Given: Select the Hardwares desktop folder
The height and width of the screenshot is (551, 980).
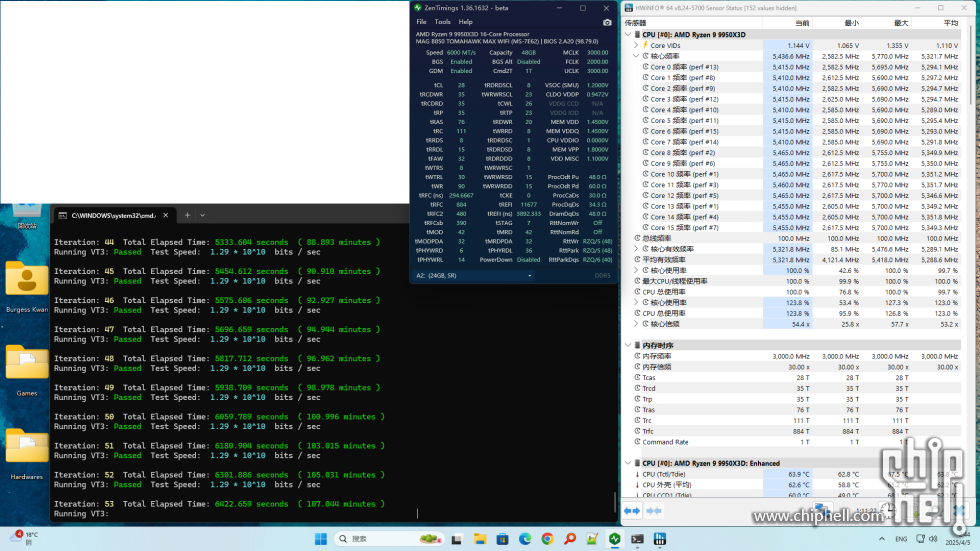Looking at the screenshot, I should [x=27, y=454].
